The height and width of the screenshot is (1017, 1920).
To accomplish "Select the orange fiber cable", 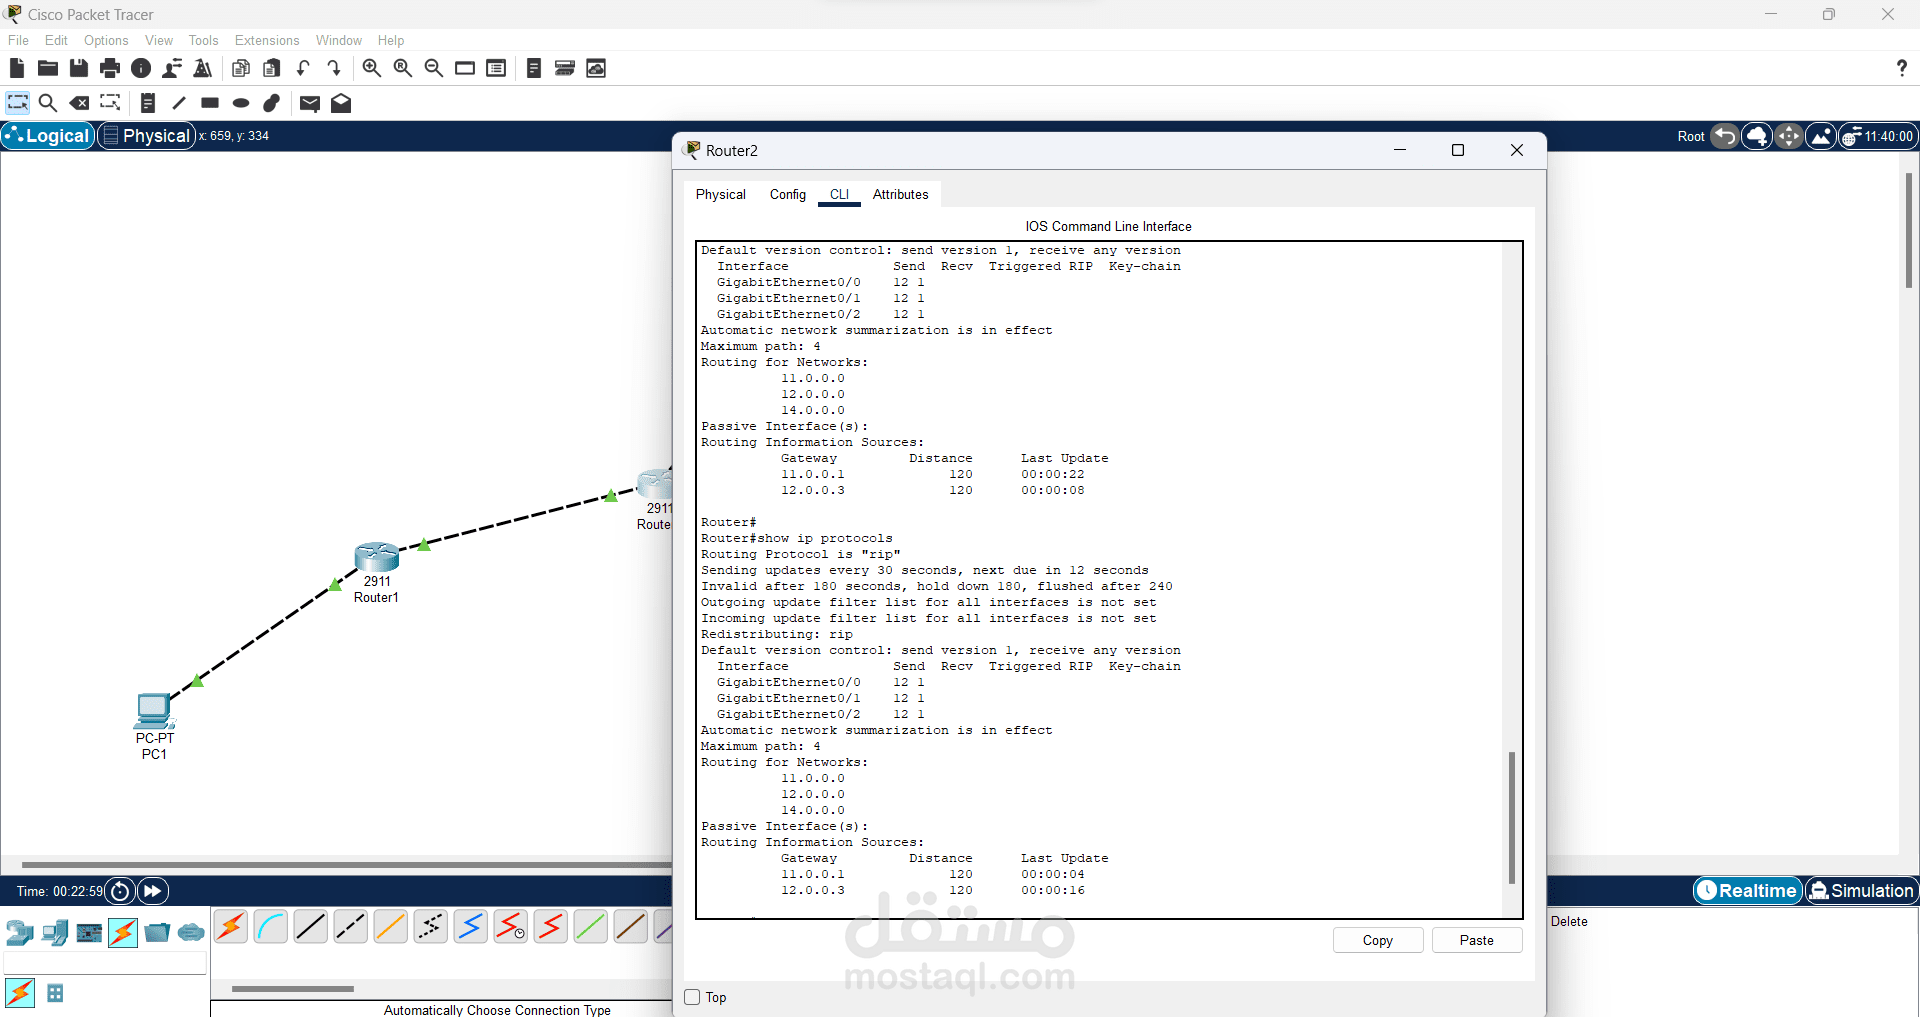I will pos(391,927).
